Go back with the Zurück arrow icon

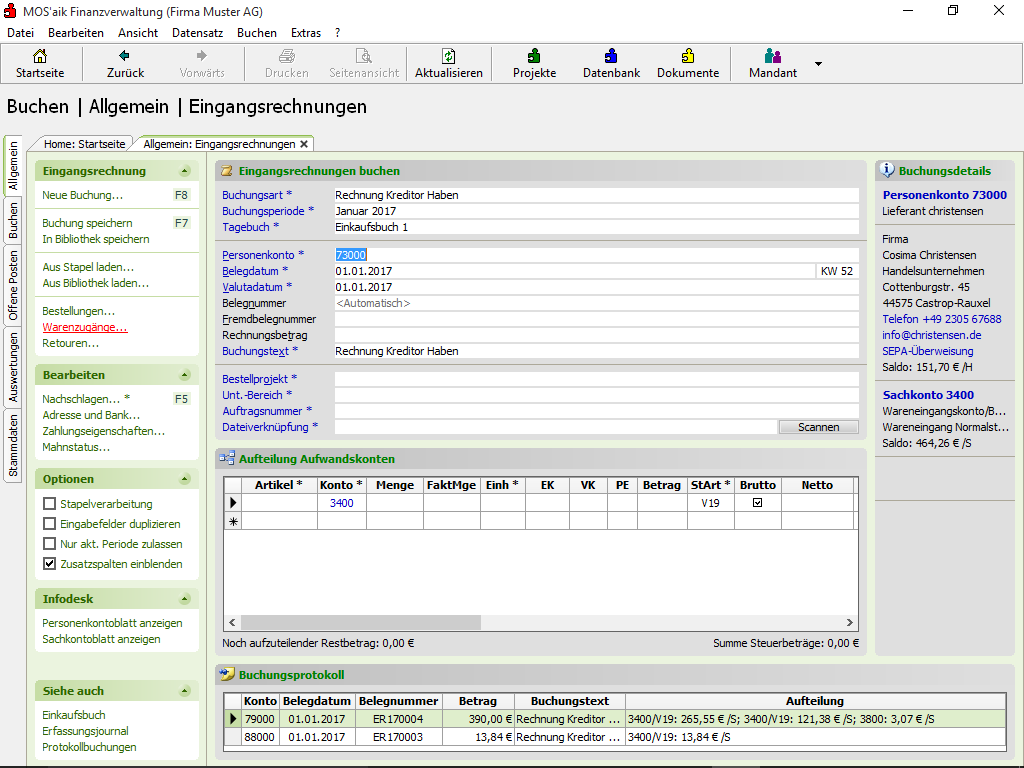coord(125,57)
